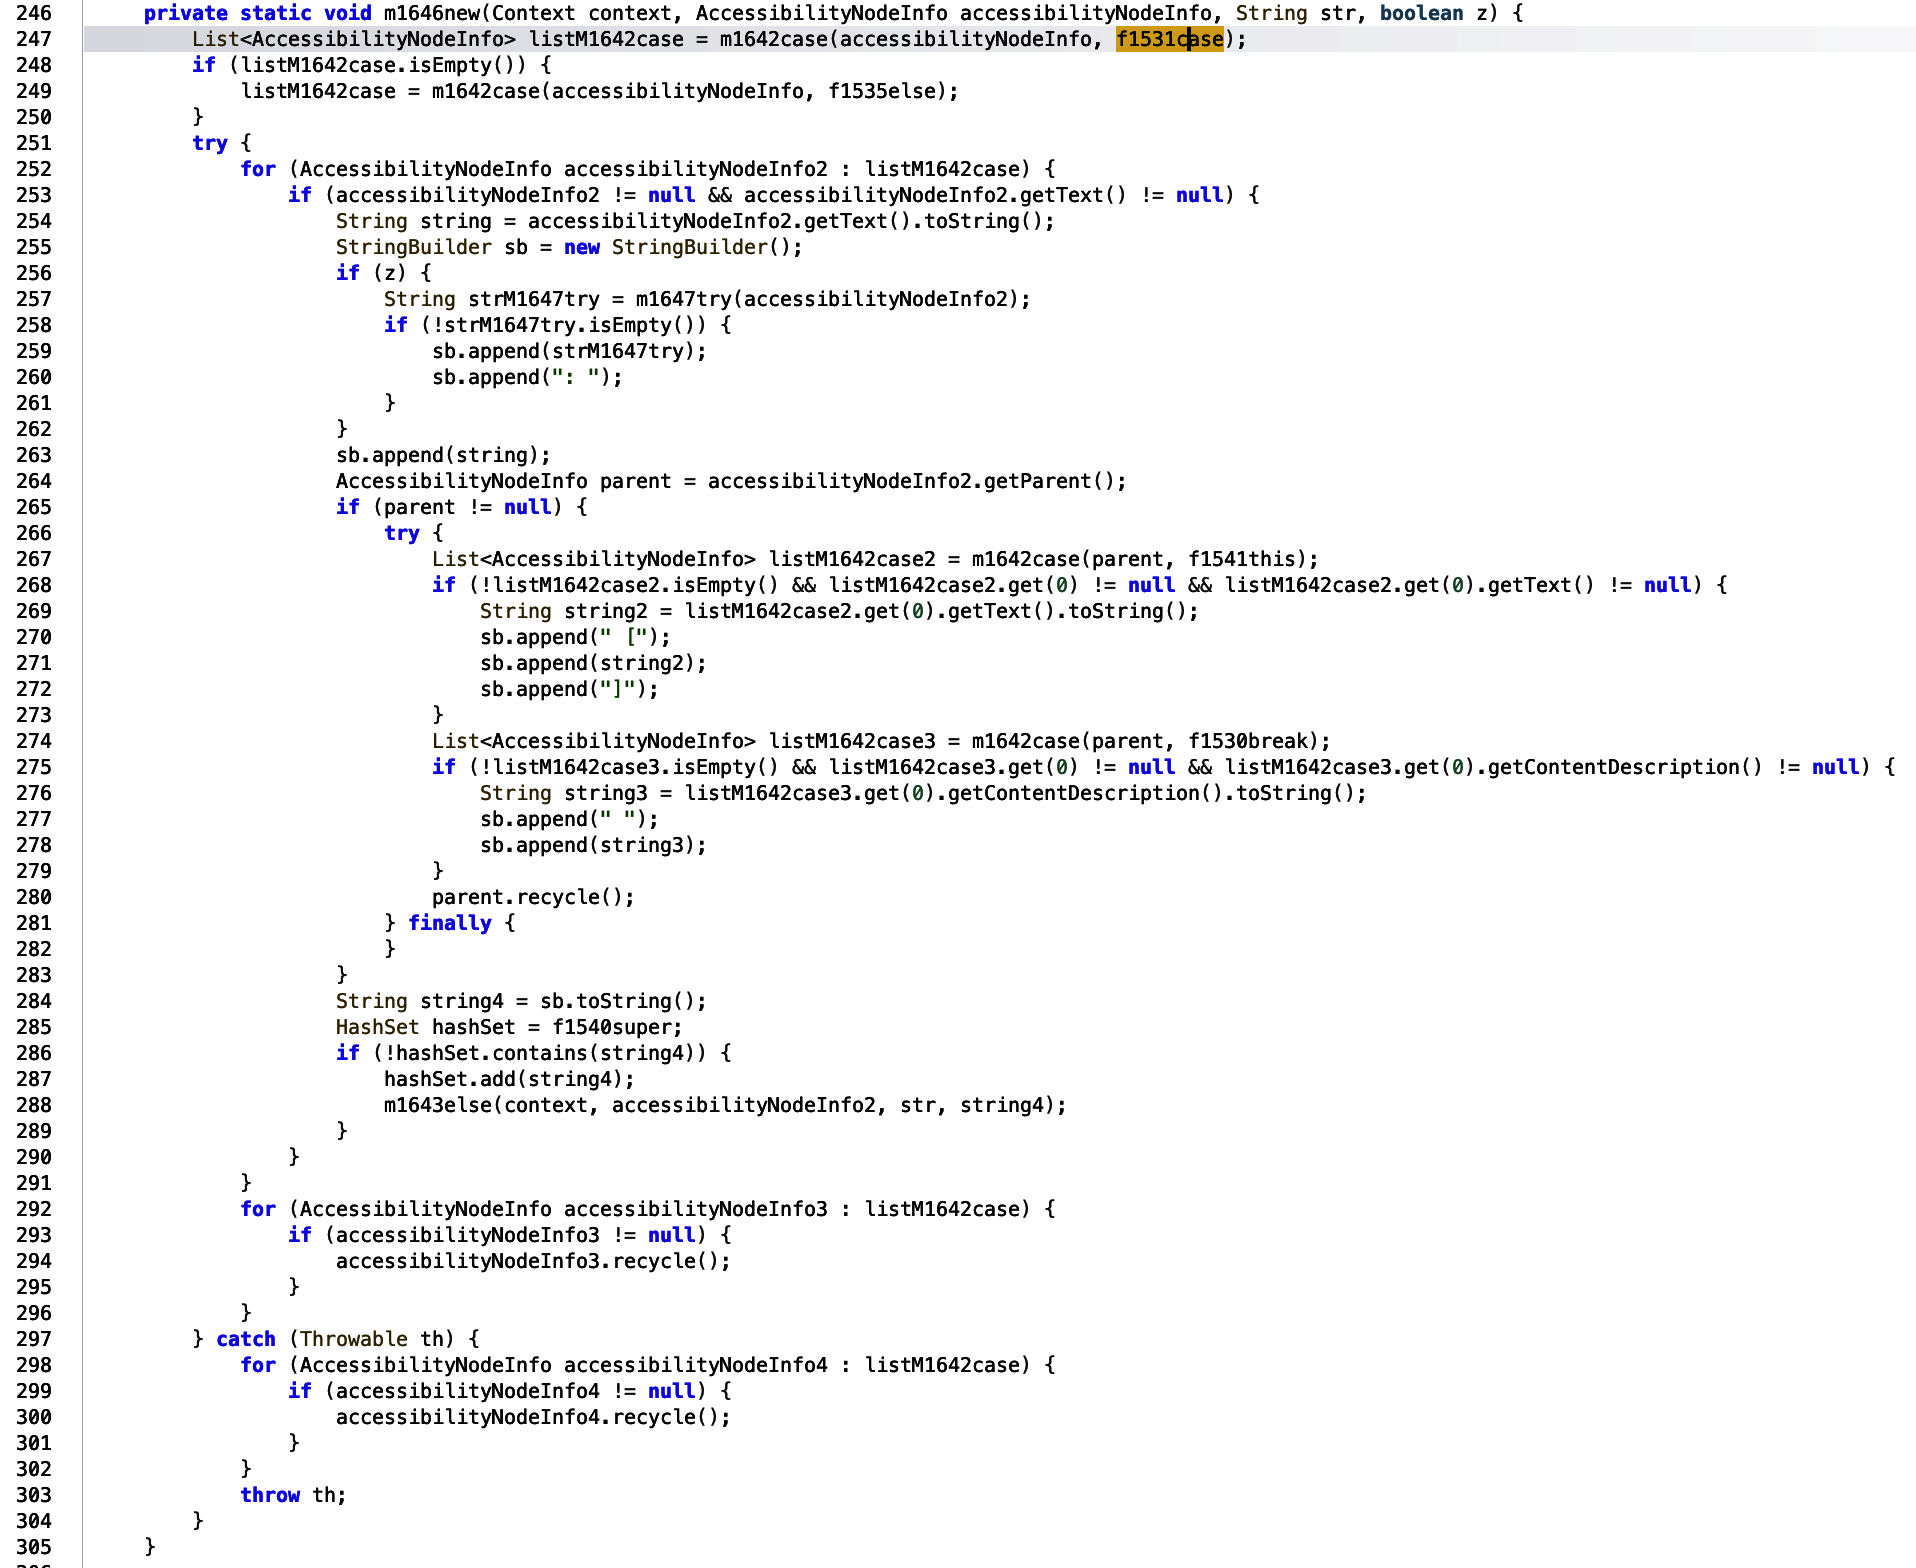Screen dimensions: 1916x1568
Task: Click accessibilityNodeInfo3.recycle() call
Action: pos(532,1261)
